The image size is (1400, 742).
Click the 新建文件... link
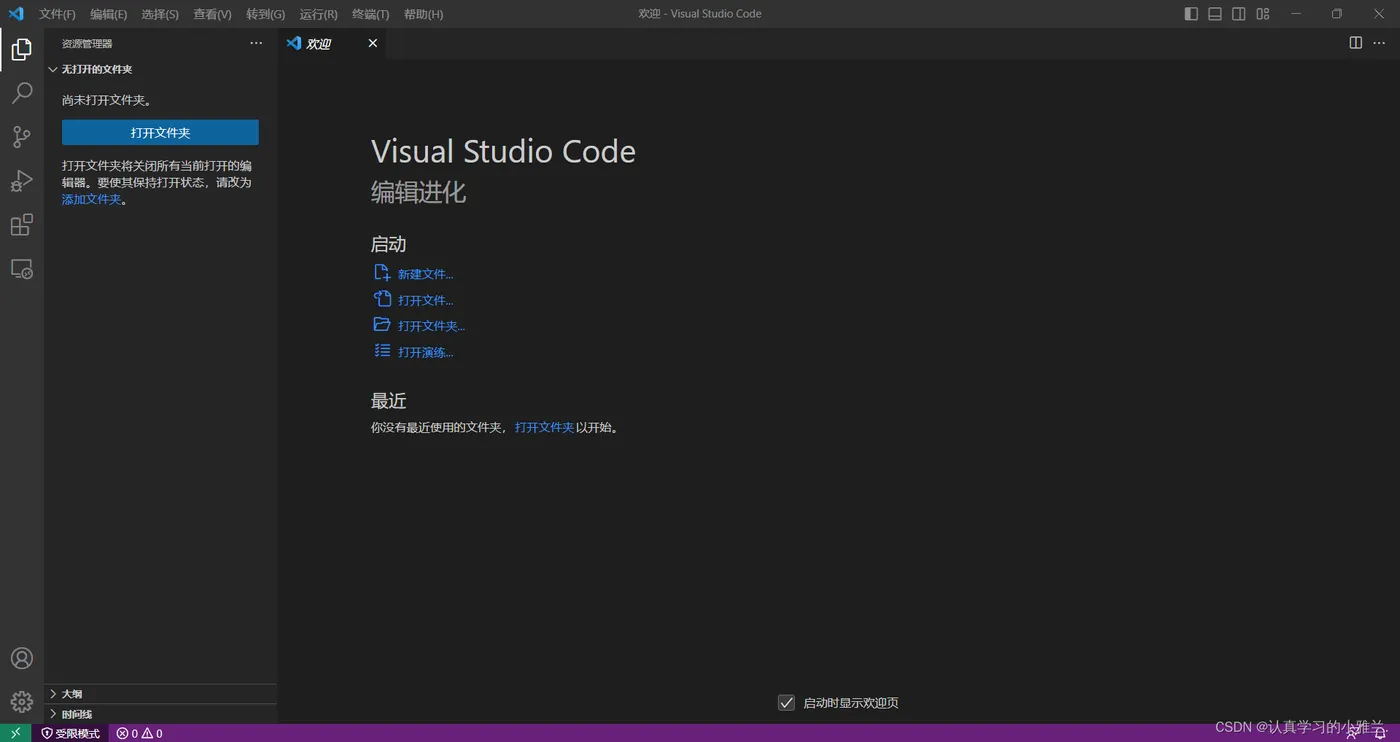pyautogui.click(x=425, y=274)
